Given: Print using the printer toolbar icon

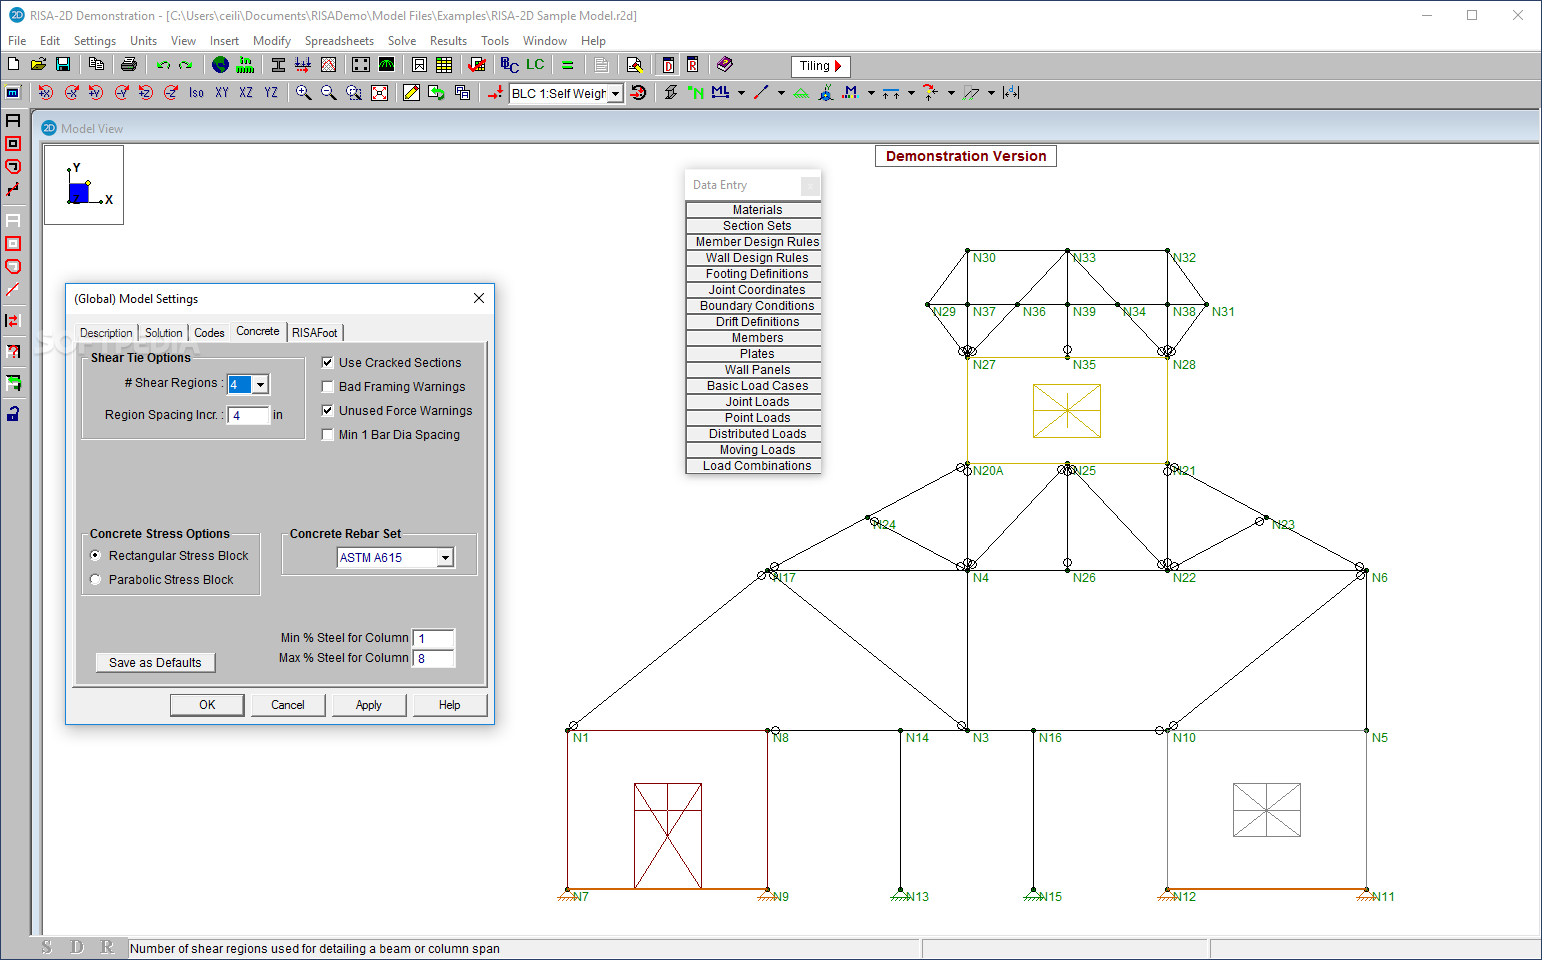Looking at the screenshot, I should coord(128,65).
